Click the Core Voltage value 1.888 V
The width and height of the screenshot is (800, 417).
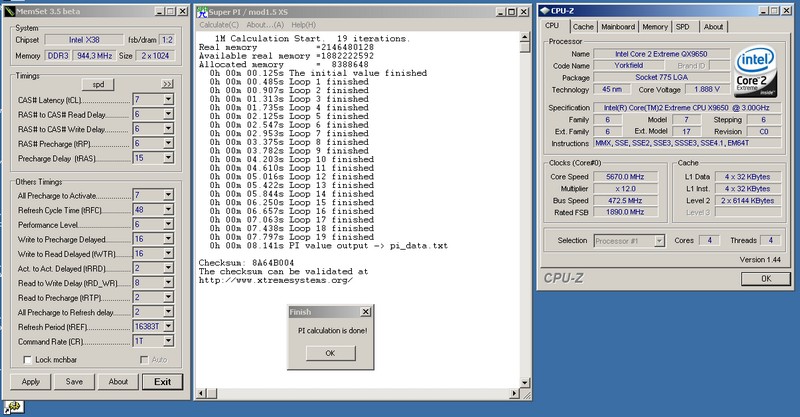(x=707, y=89)
